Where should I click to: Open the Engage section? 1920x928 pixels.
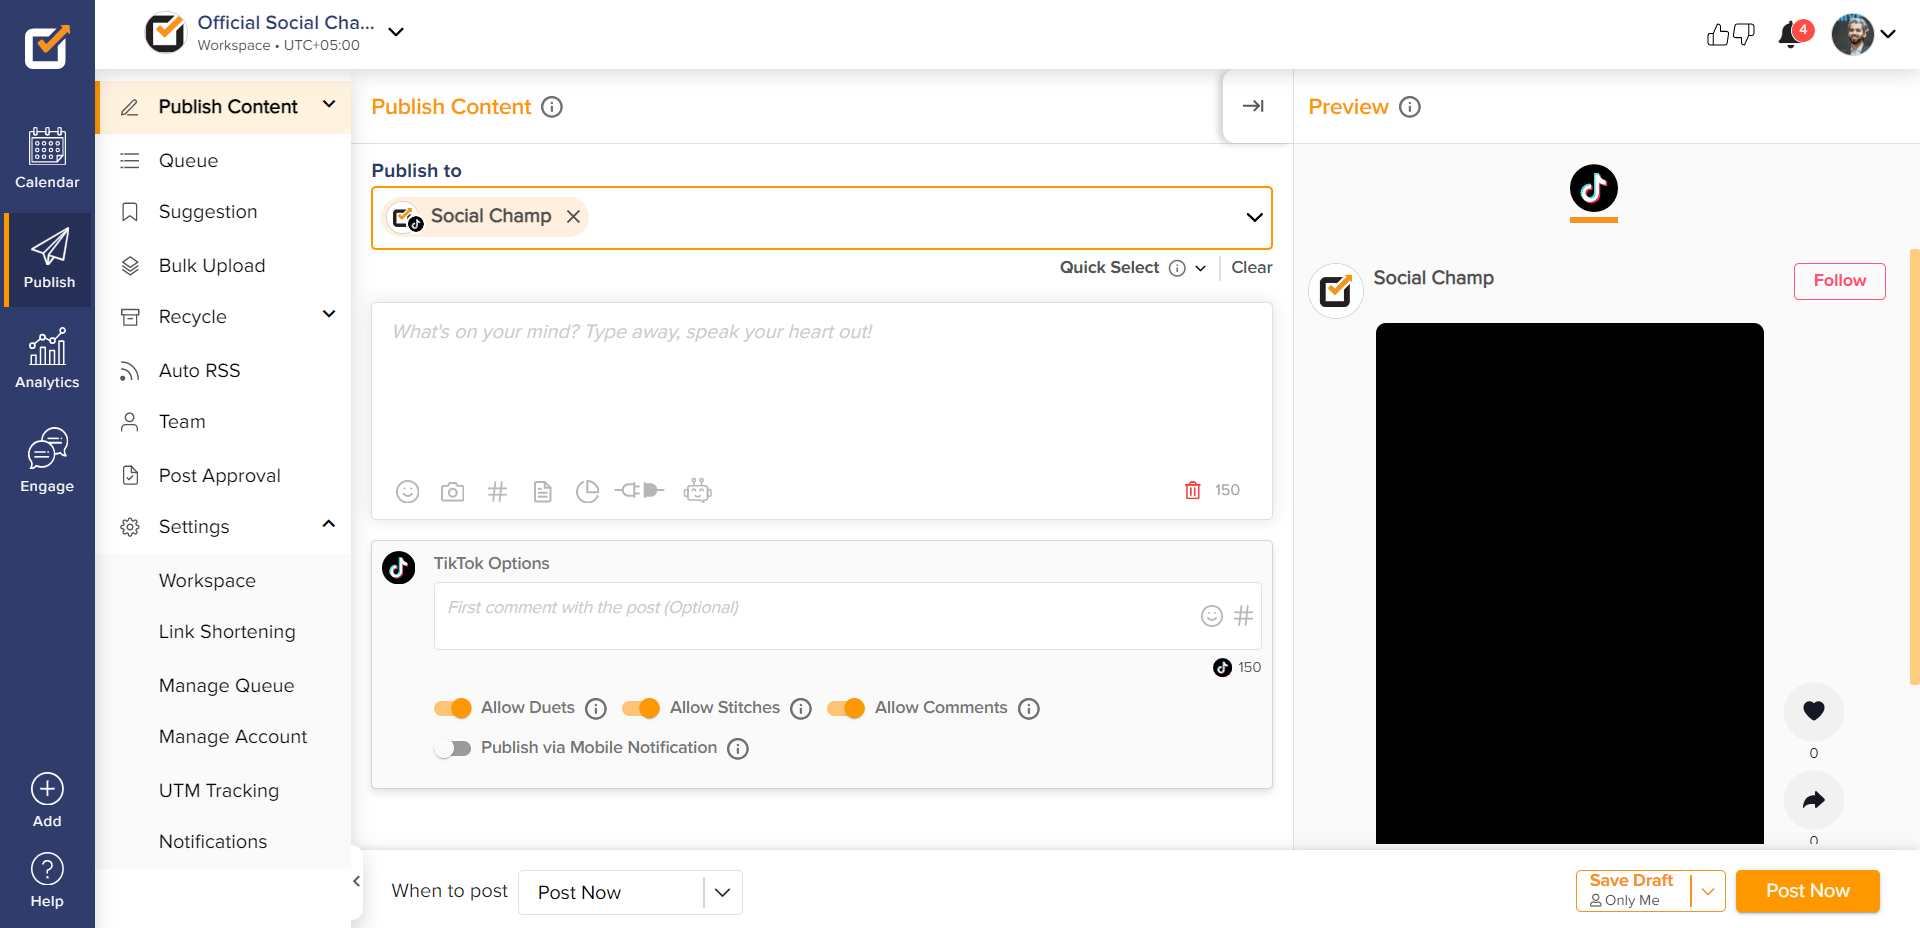pyautogui.click(x=47, y=461)
